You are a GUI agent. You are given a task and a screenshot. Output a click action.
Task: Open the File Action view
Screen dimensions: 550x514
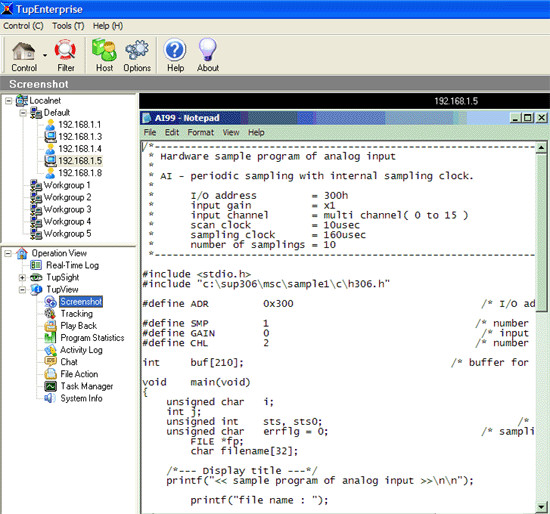79,374
